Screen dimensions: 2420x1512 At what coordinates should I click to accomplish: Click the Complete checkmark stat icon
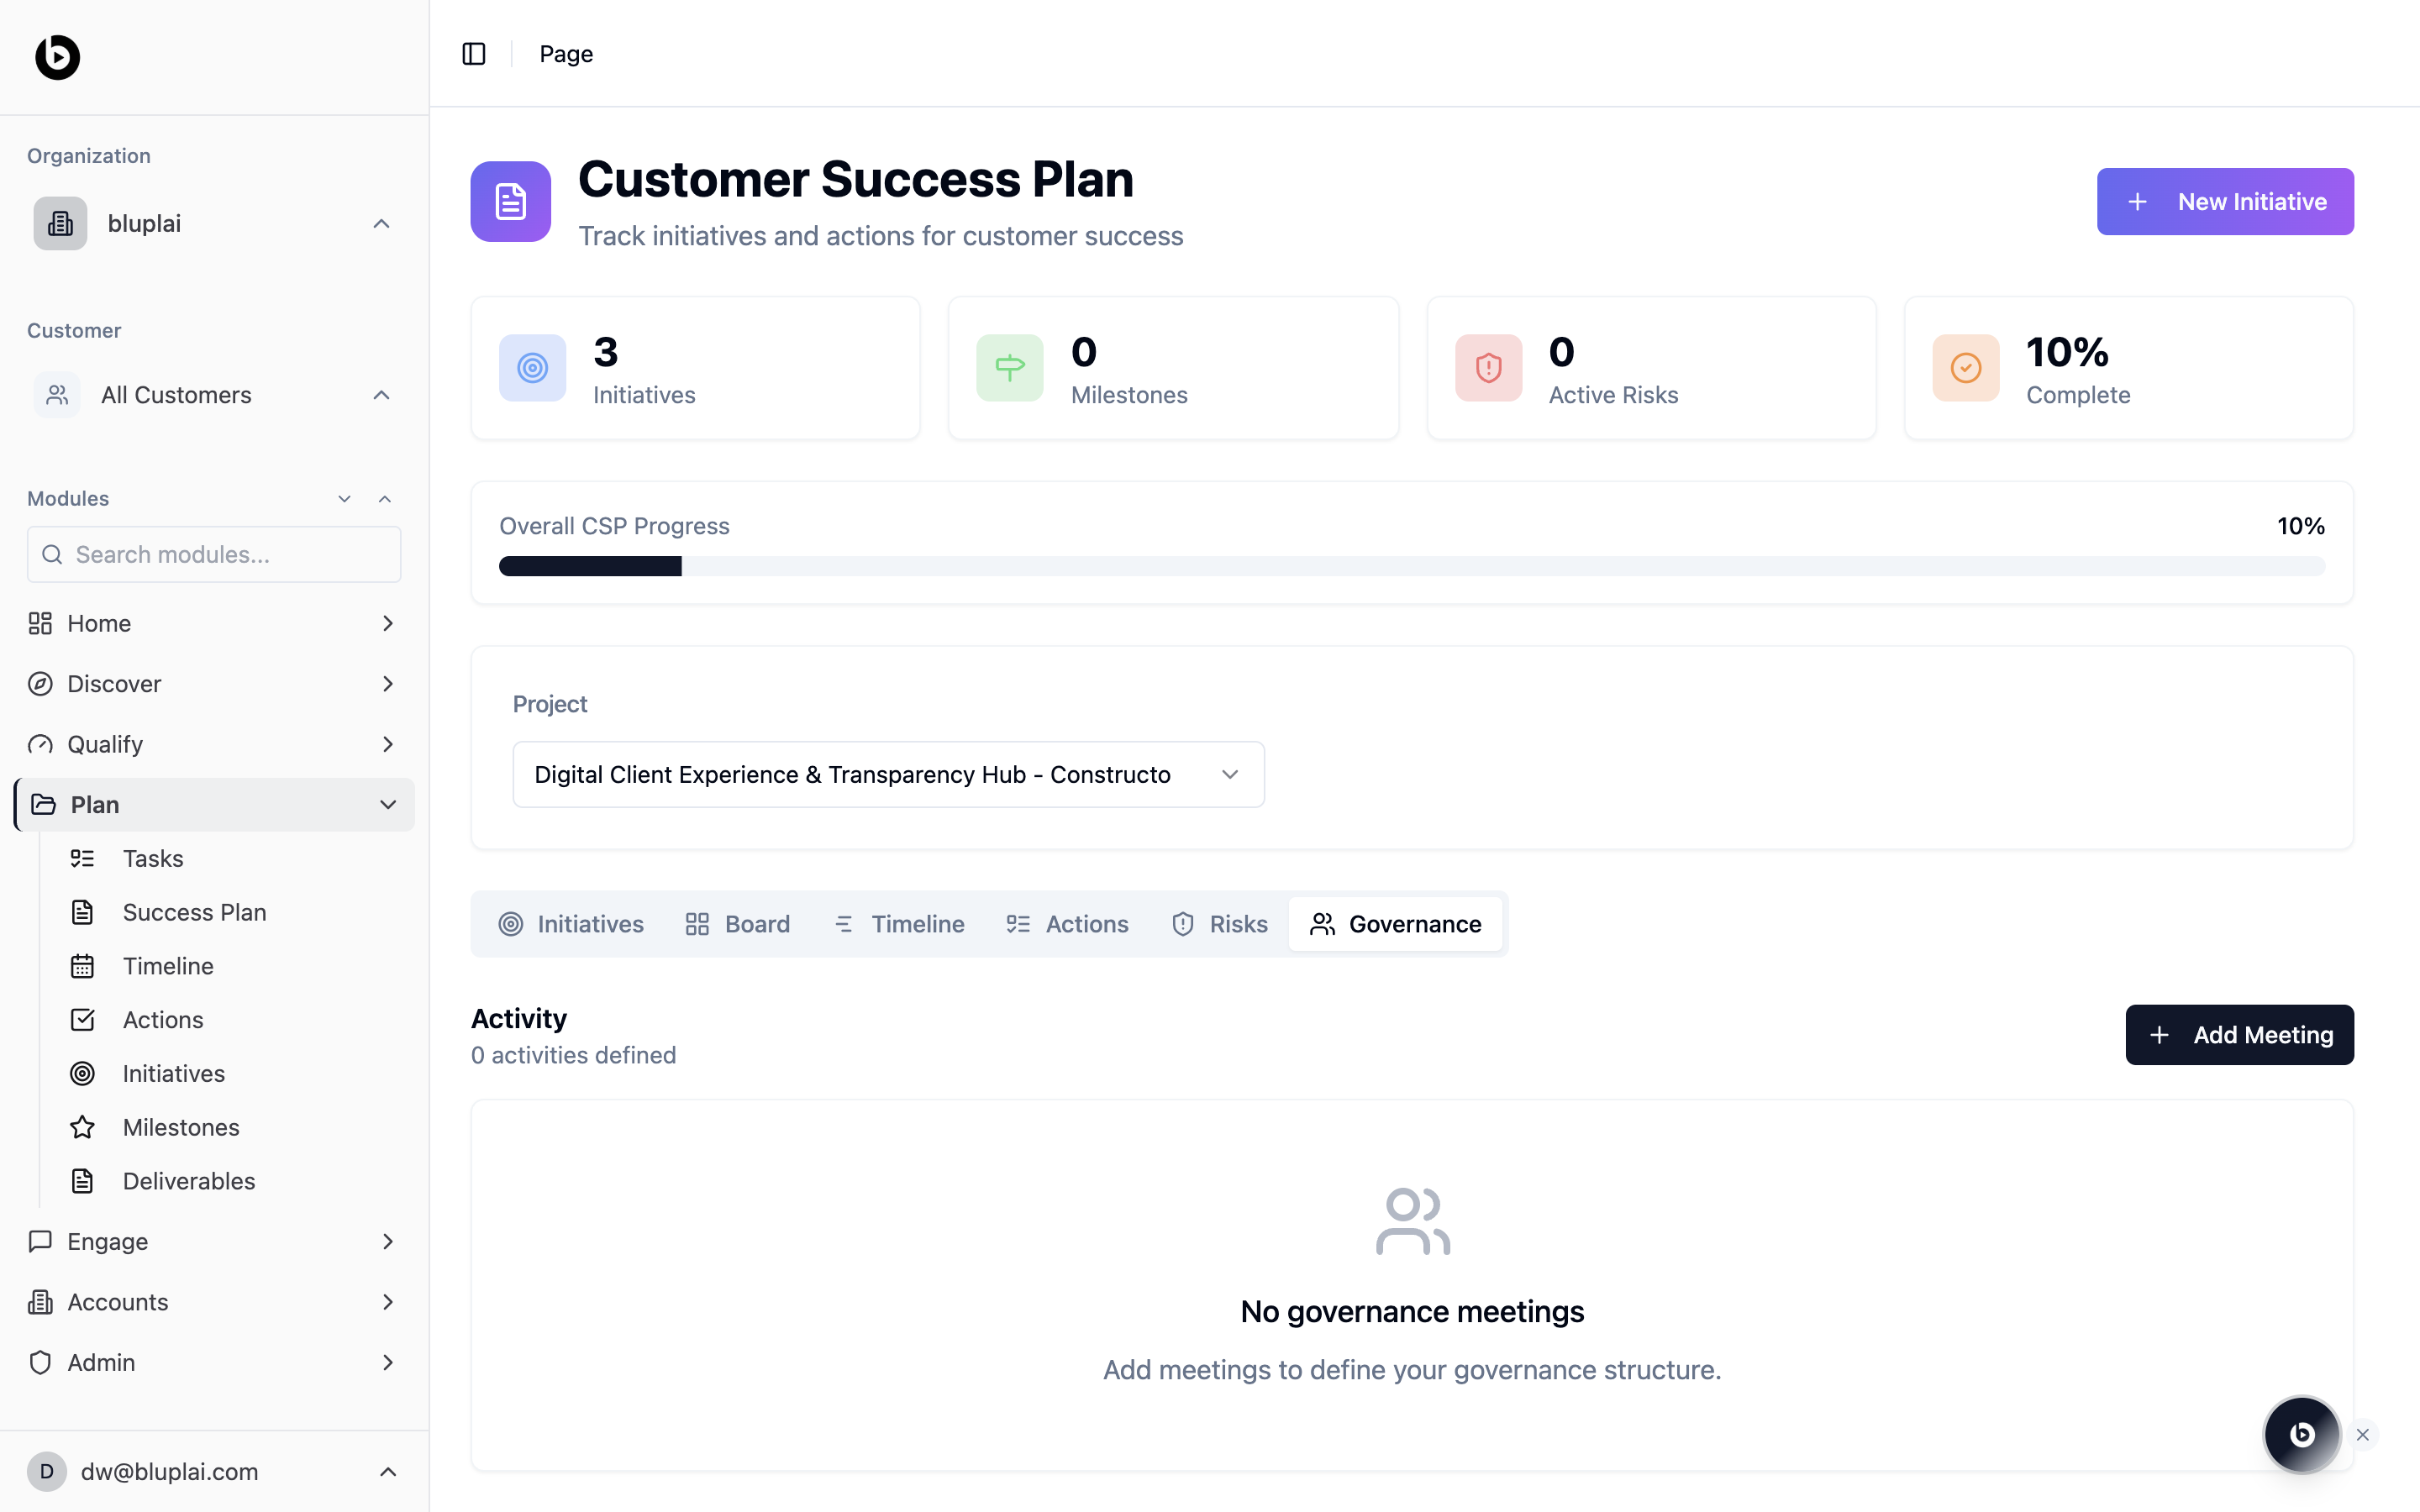coord(1965,368)
